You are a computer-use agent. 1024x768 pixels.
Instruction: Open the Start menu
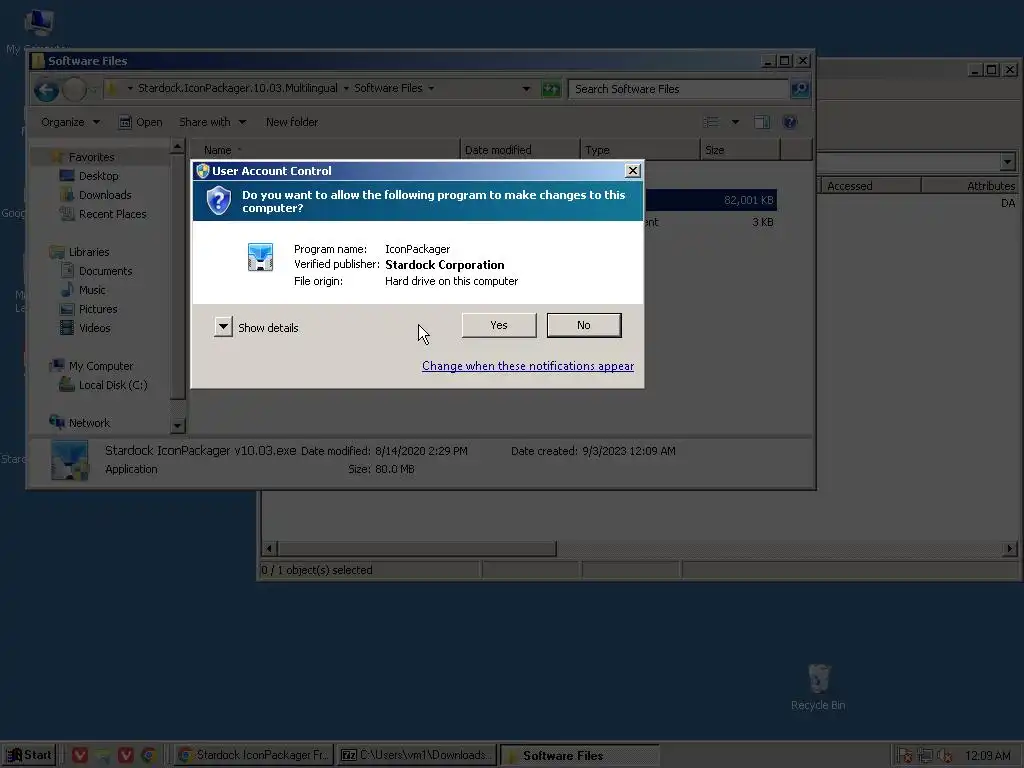[x=29, y=756]
